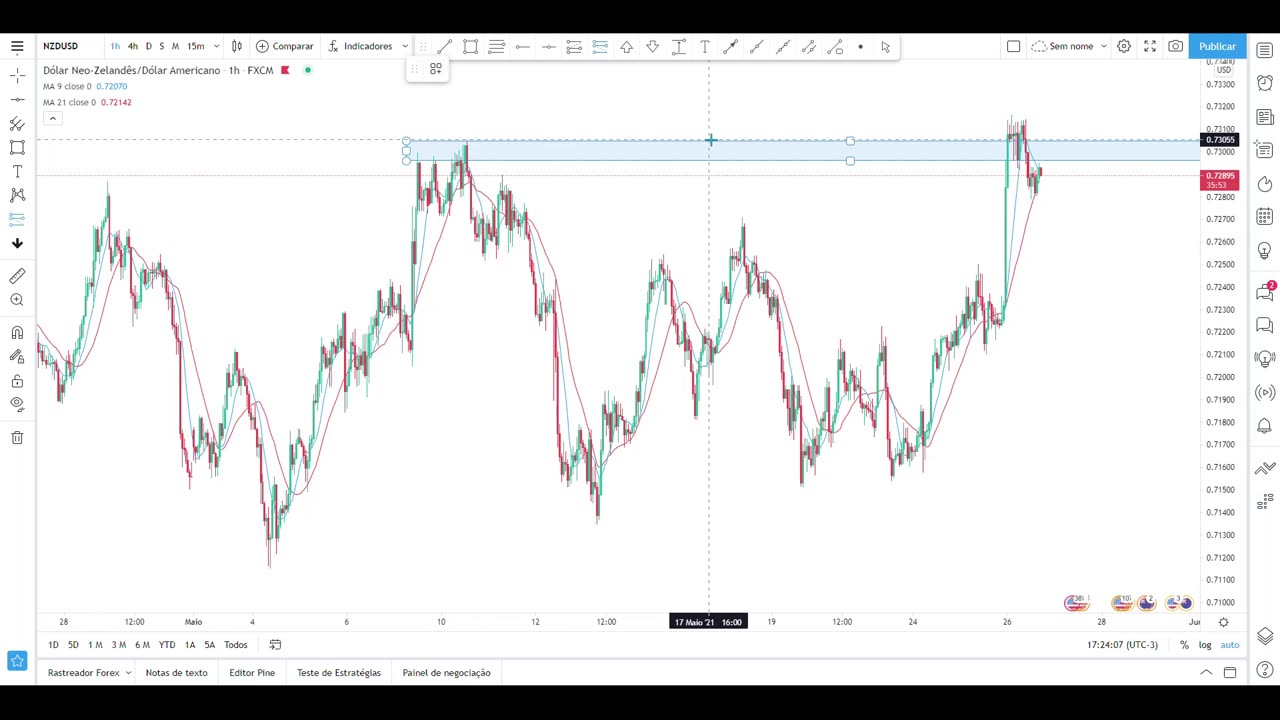The image size is (1280, 720).
Task: Click the layout template grid-plus icon
Action: click(x=436, y=69)
